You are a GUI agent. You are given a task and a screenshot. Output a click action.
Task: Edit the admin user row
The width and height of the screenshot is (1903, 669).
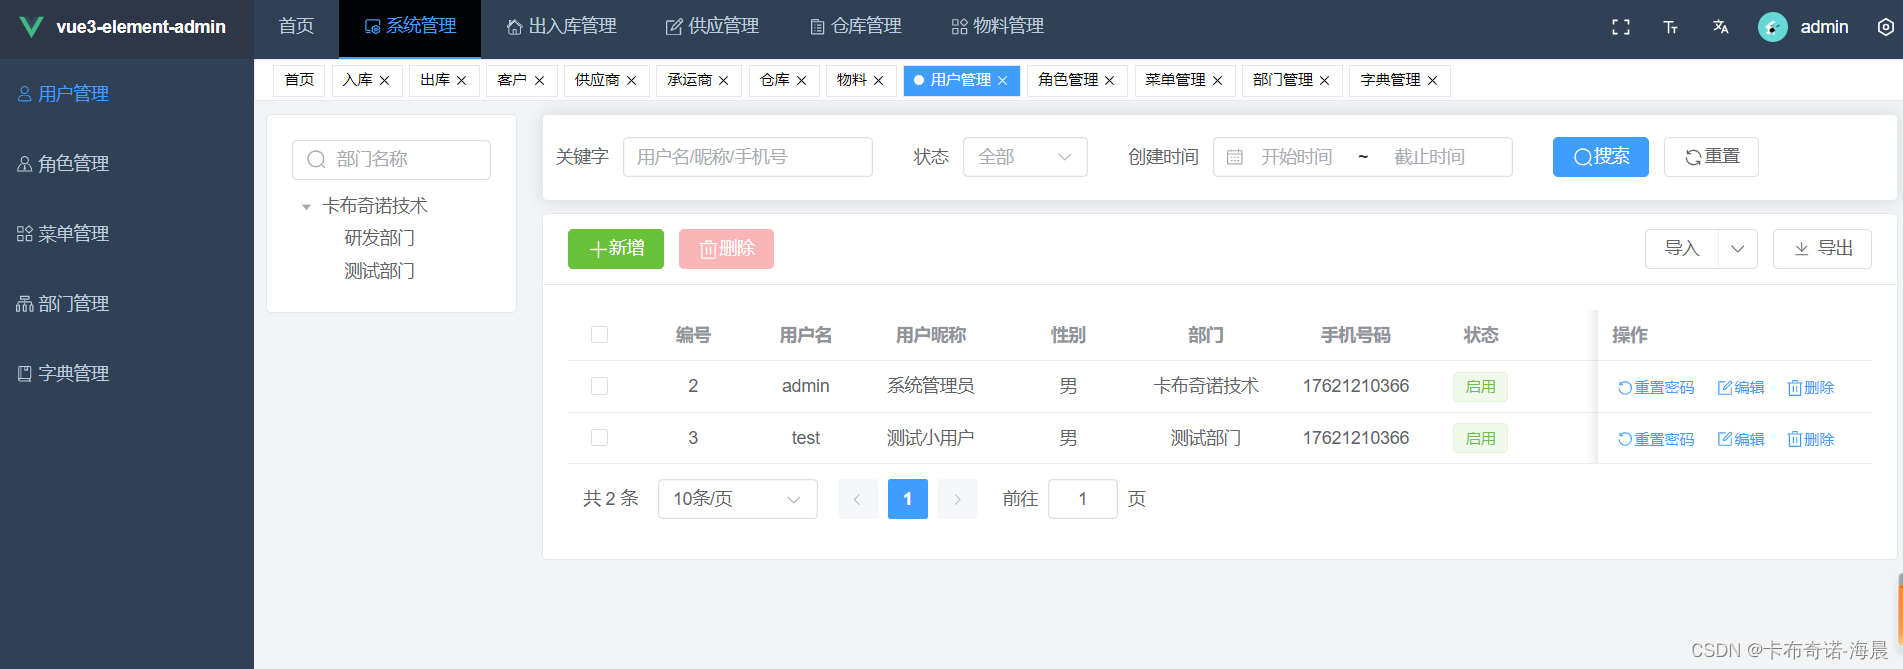point(1741,388)
